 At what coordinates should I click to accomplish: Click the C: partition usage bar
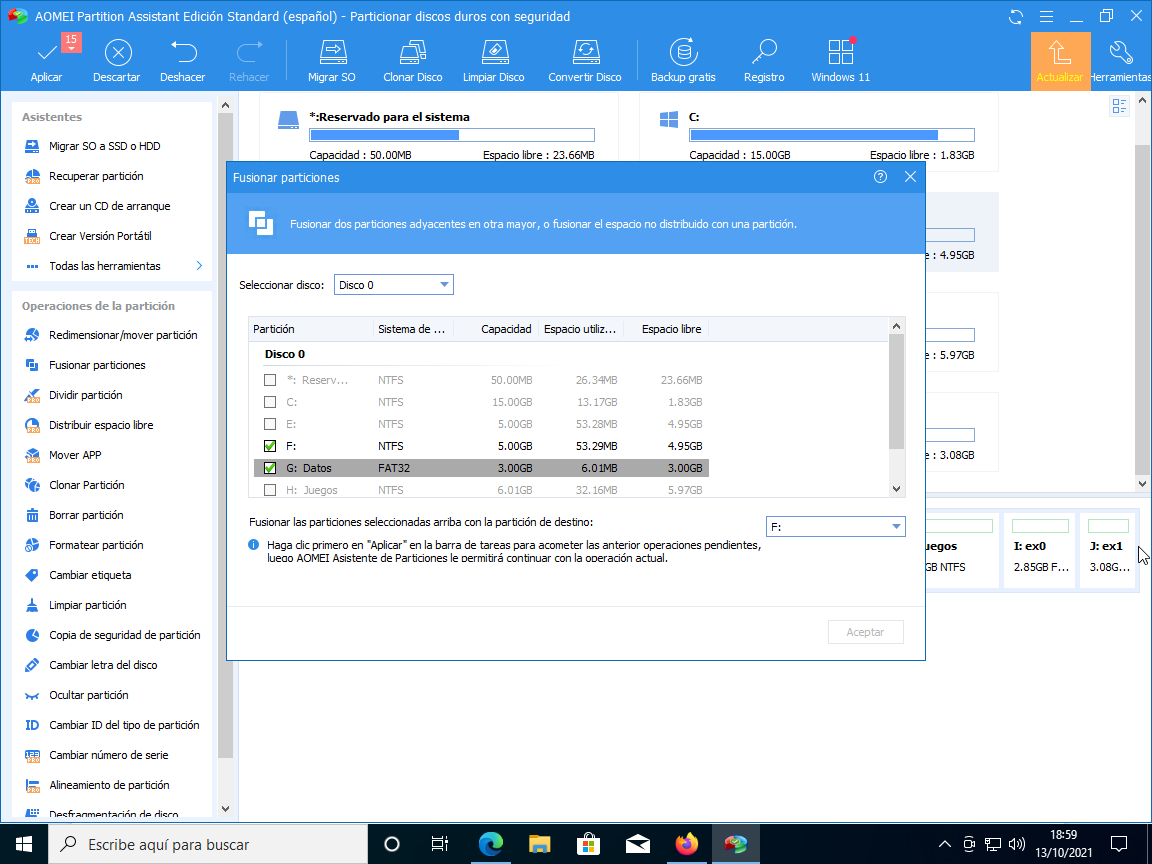pos(832,135)
